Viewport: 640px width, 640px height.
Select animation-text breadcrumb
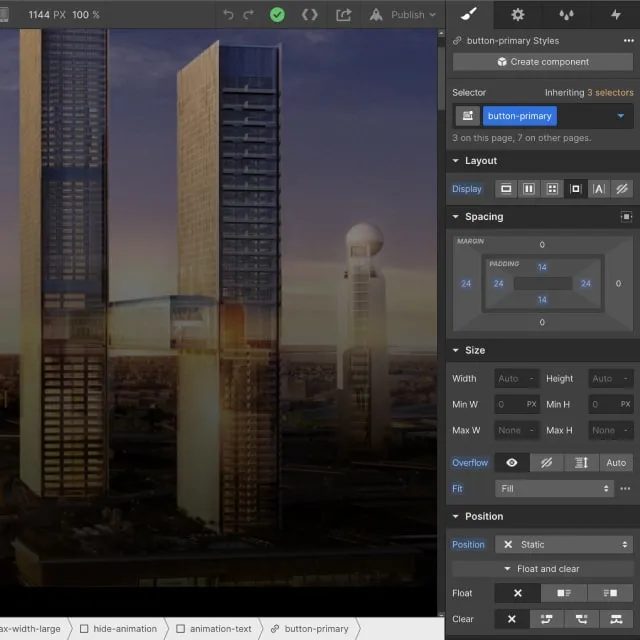tap(214, 629)
